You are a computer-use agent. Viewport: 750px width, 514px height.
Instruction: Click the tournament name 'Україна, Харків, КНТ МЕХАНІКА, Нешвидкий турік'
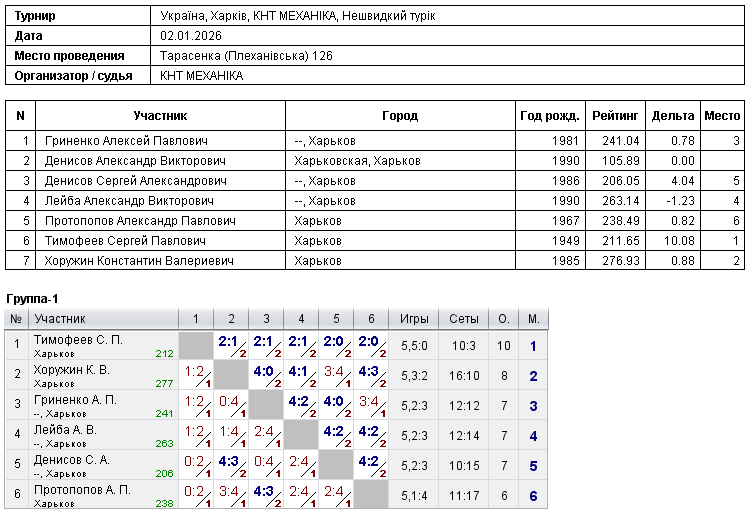pyautogui.click(x=298, y=16)
